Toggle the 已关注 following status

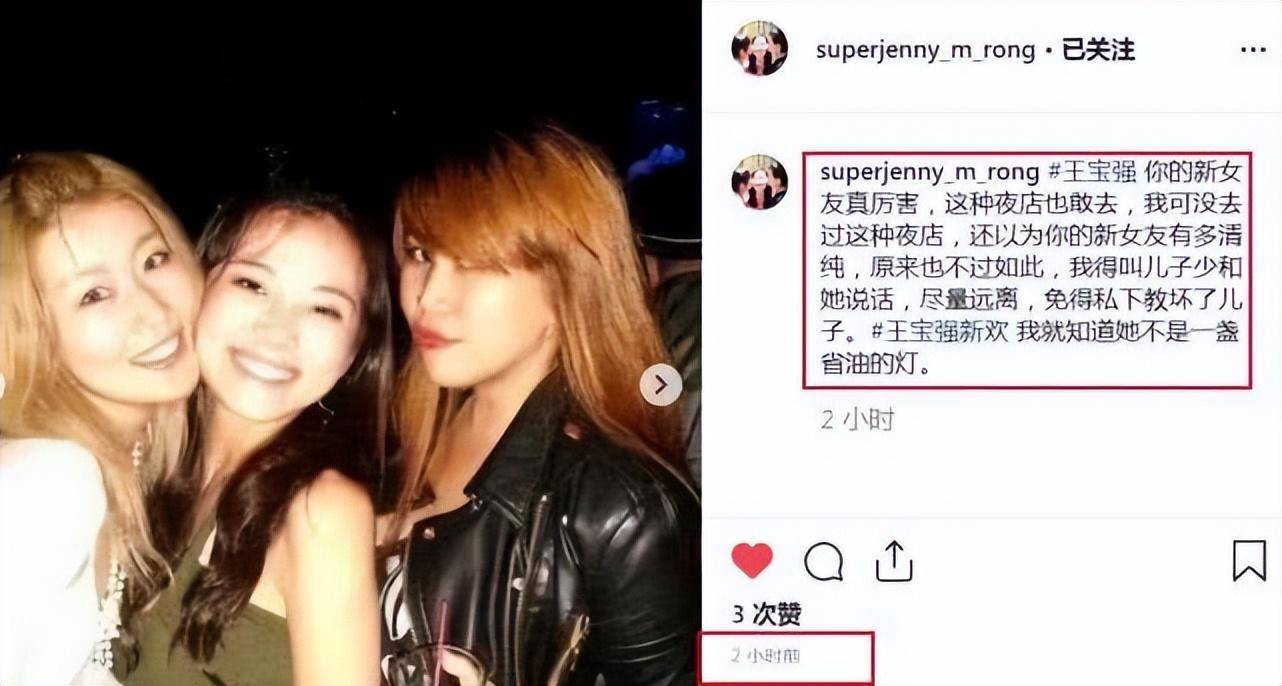click(1097, 50)
